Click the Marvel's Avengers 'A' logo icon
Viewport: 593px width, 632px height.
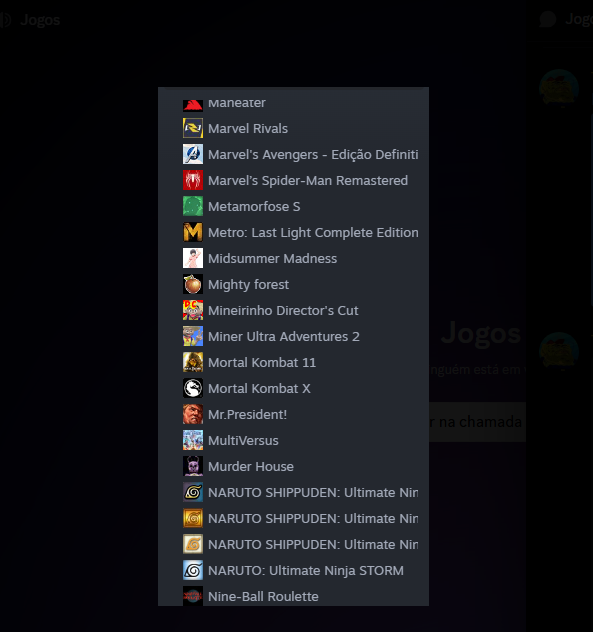click(193, 154)
